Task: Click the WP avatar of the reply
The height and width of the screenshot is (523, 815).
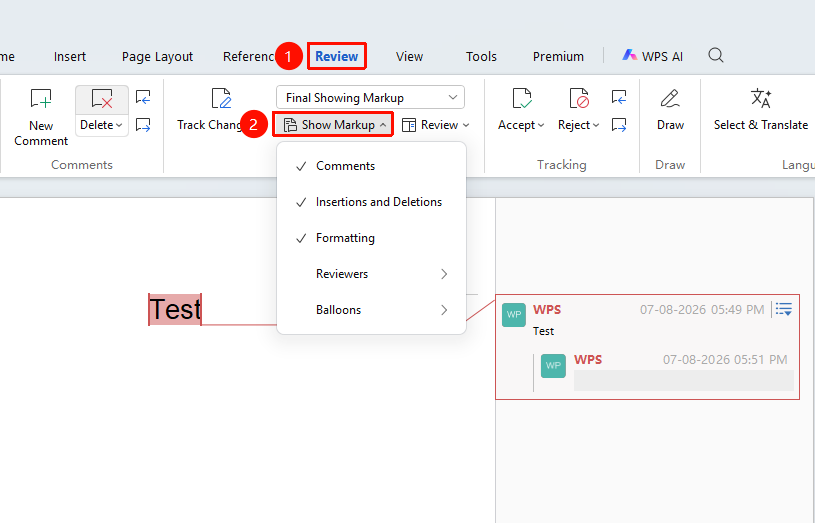Action: coord(553,365)
